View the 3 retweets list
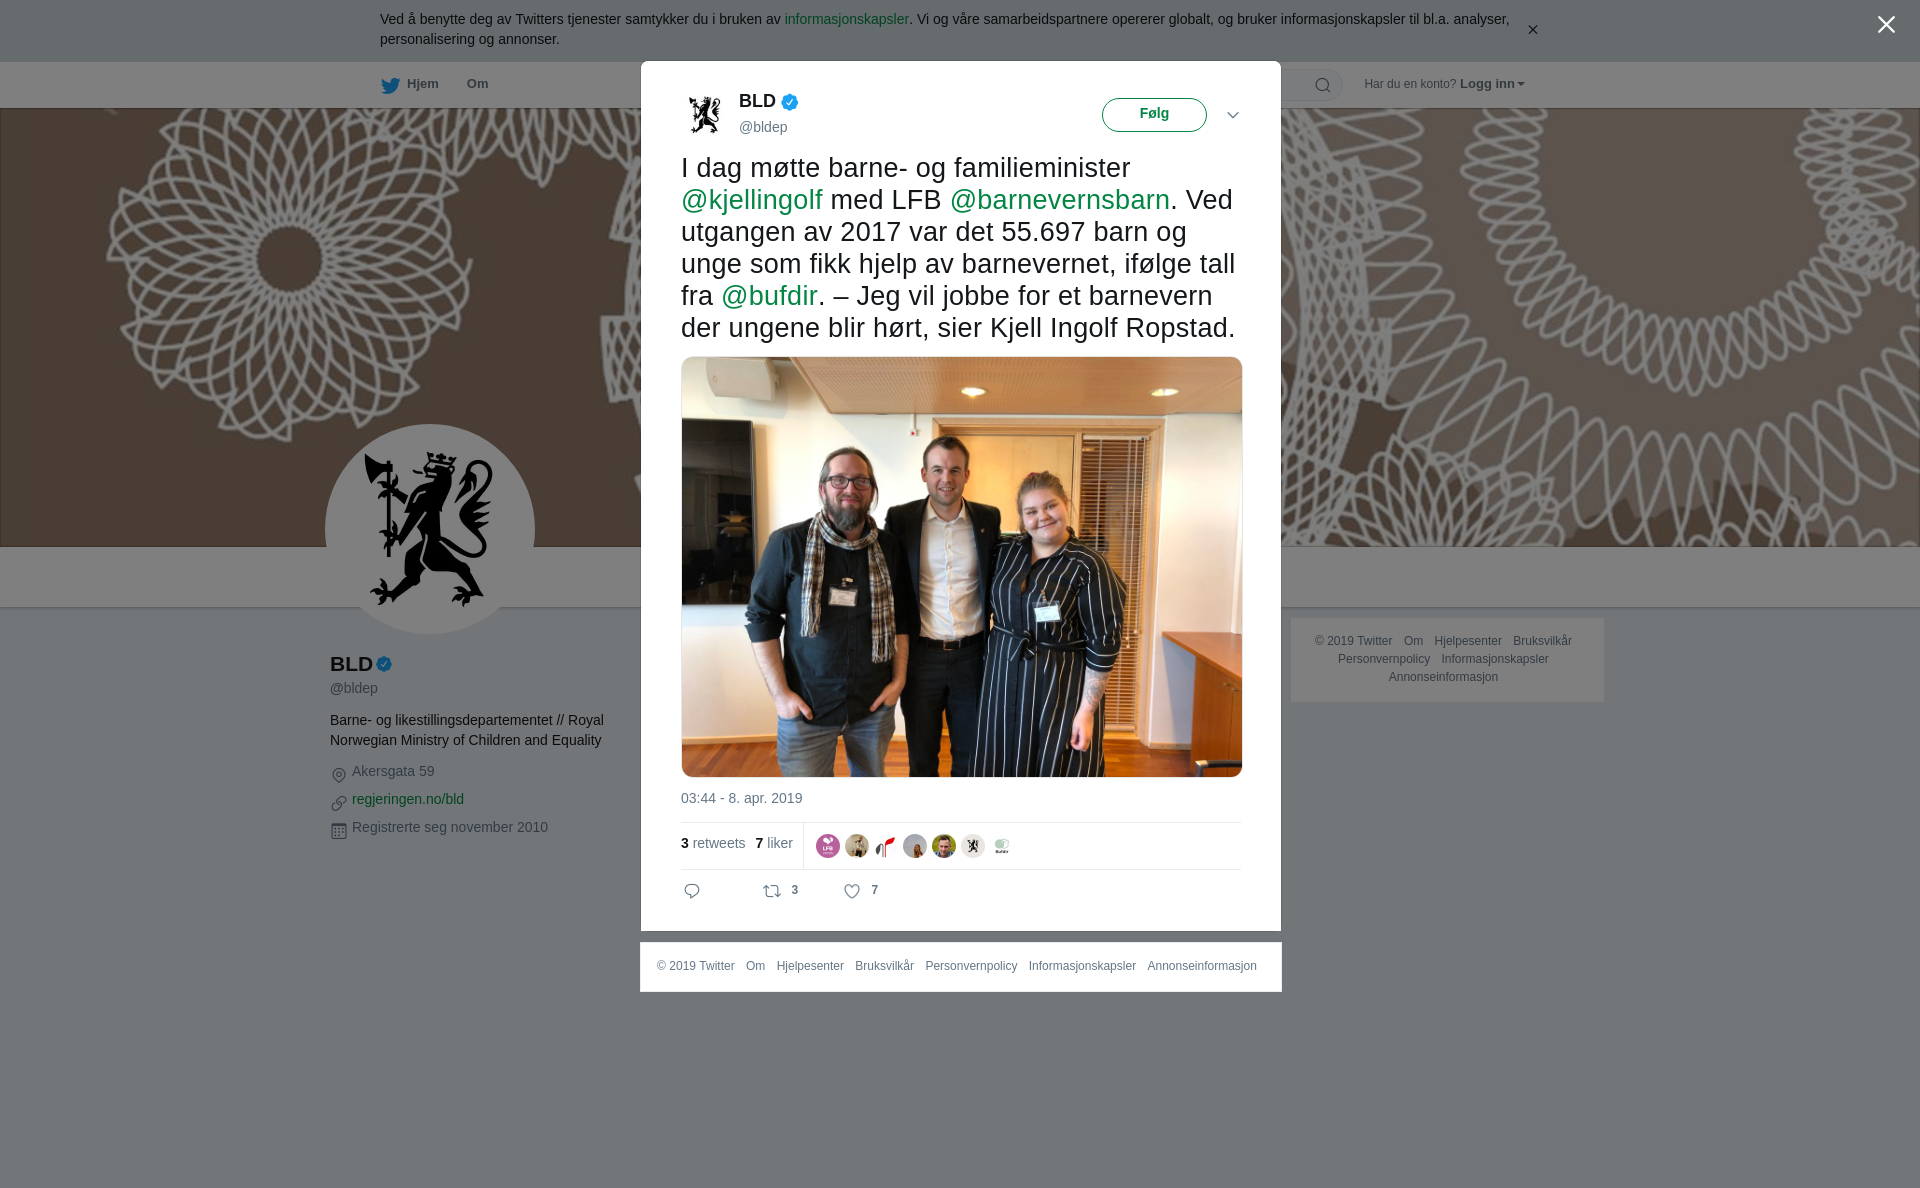 coord(713,843)
